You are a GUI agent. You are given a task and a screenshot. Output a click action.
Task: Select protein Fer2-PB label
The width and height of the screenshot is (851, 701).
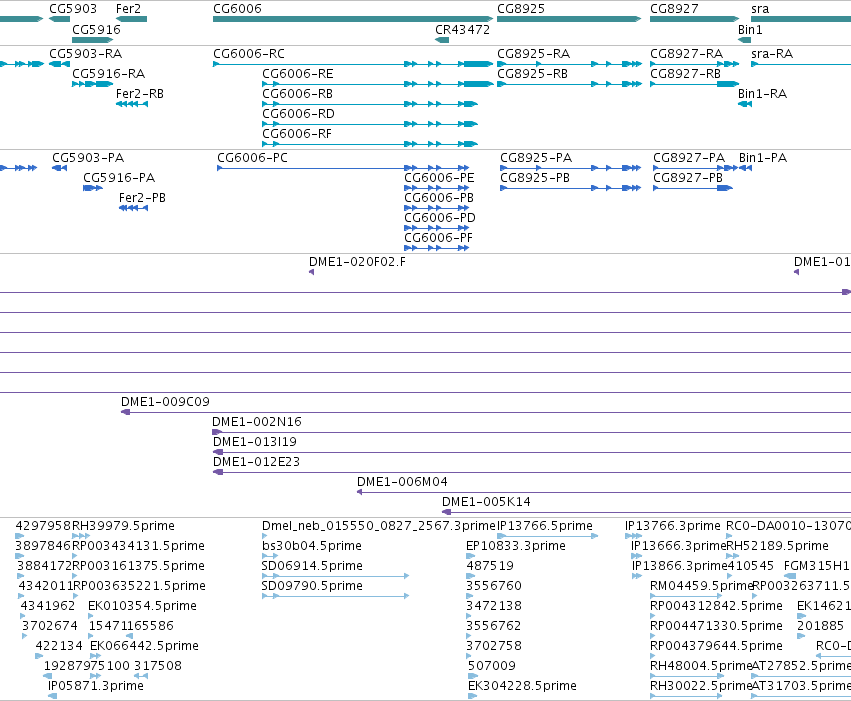(x=142, y=198)
